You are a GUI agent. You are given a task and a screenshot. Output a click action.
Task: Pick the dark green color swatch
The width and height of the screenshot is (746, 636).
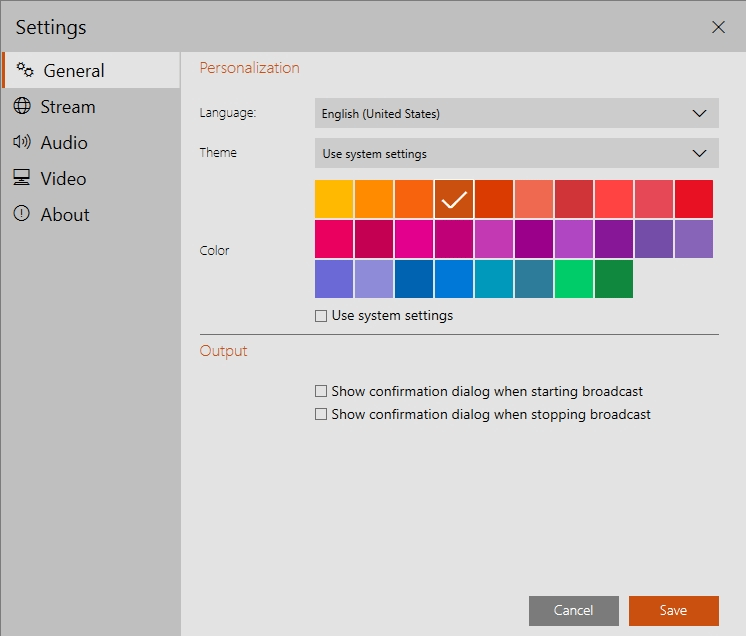coord(614,279)
